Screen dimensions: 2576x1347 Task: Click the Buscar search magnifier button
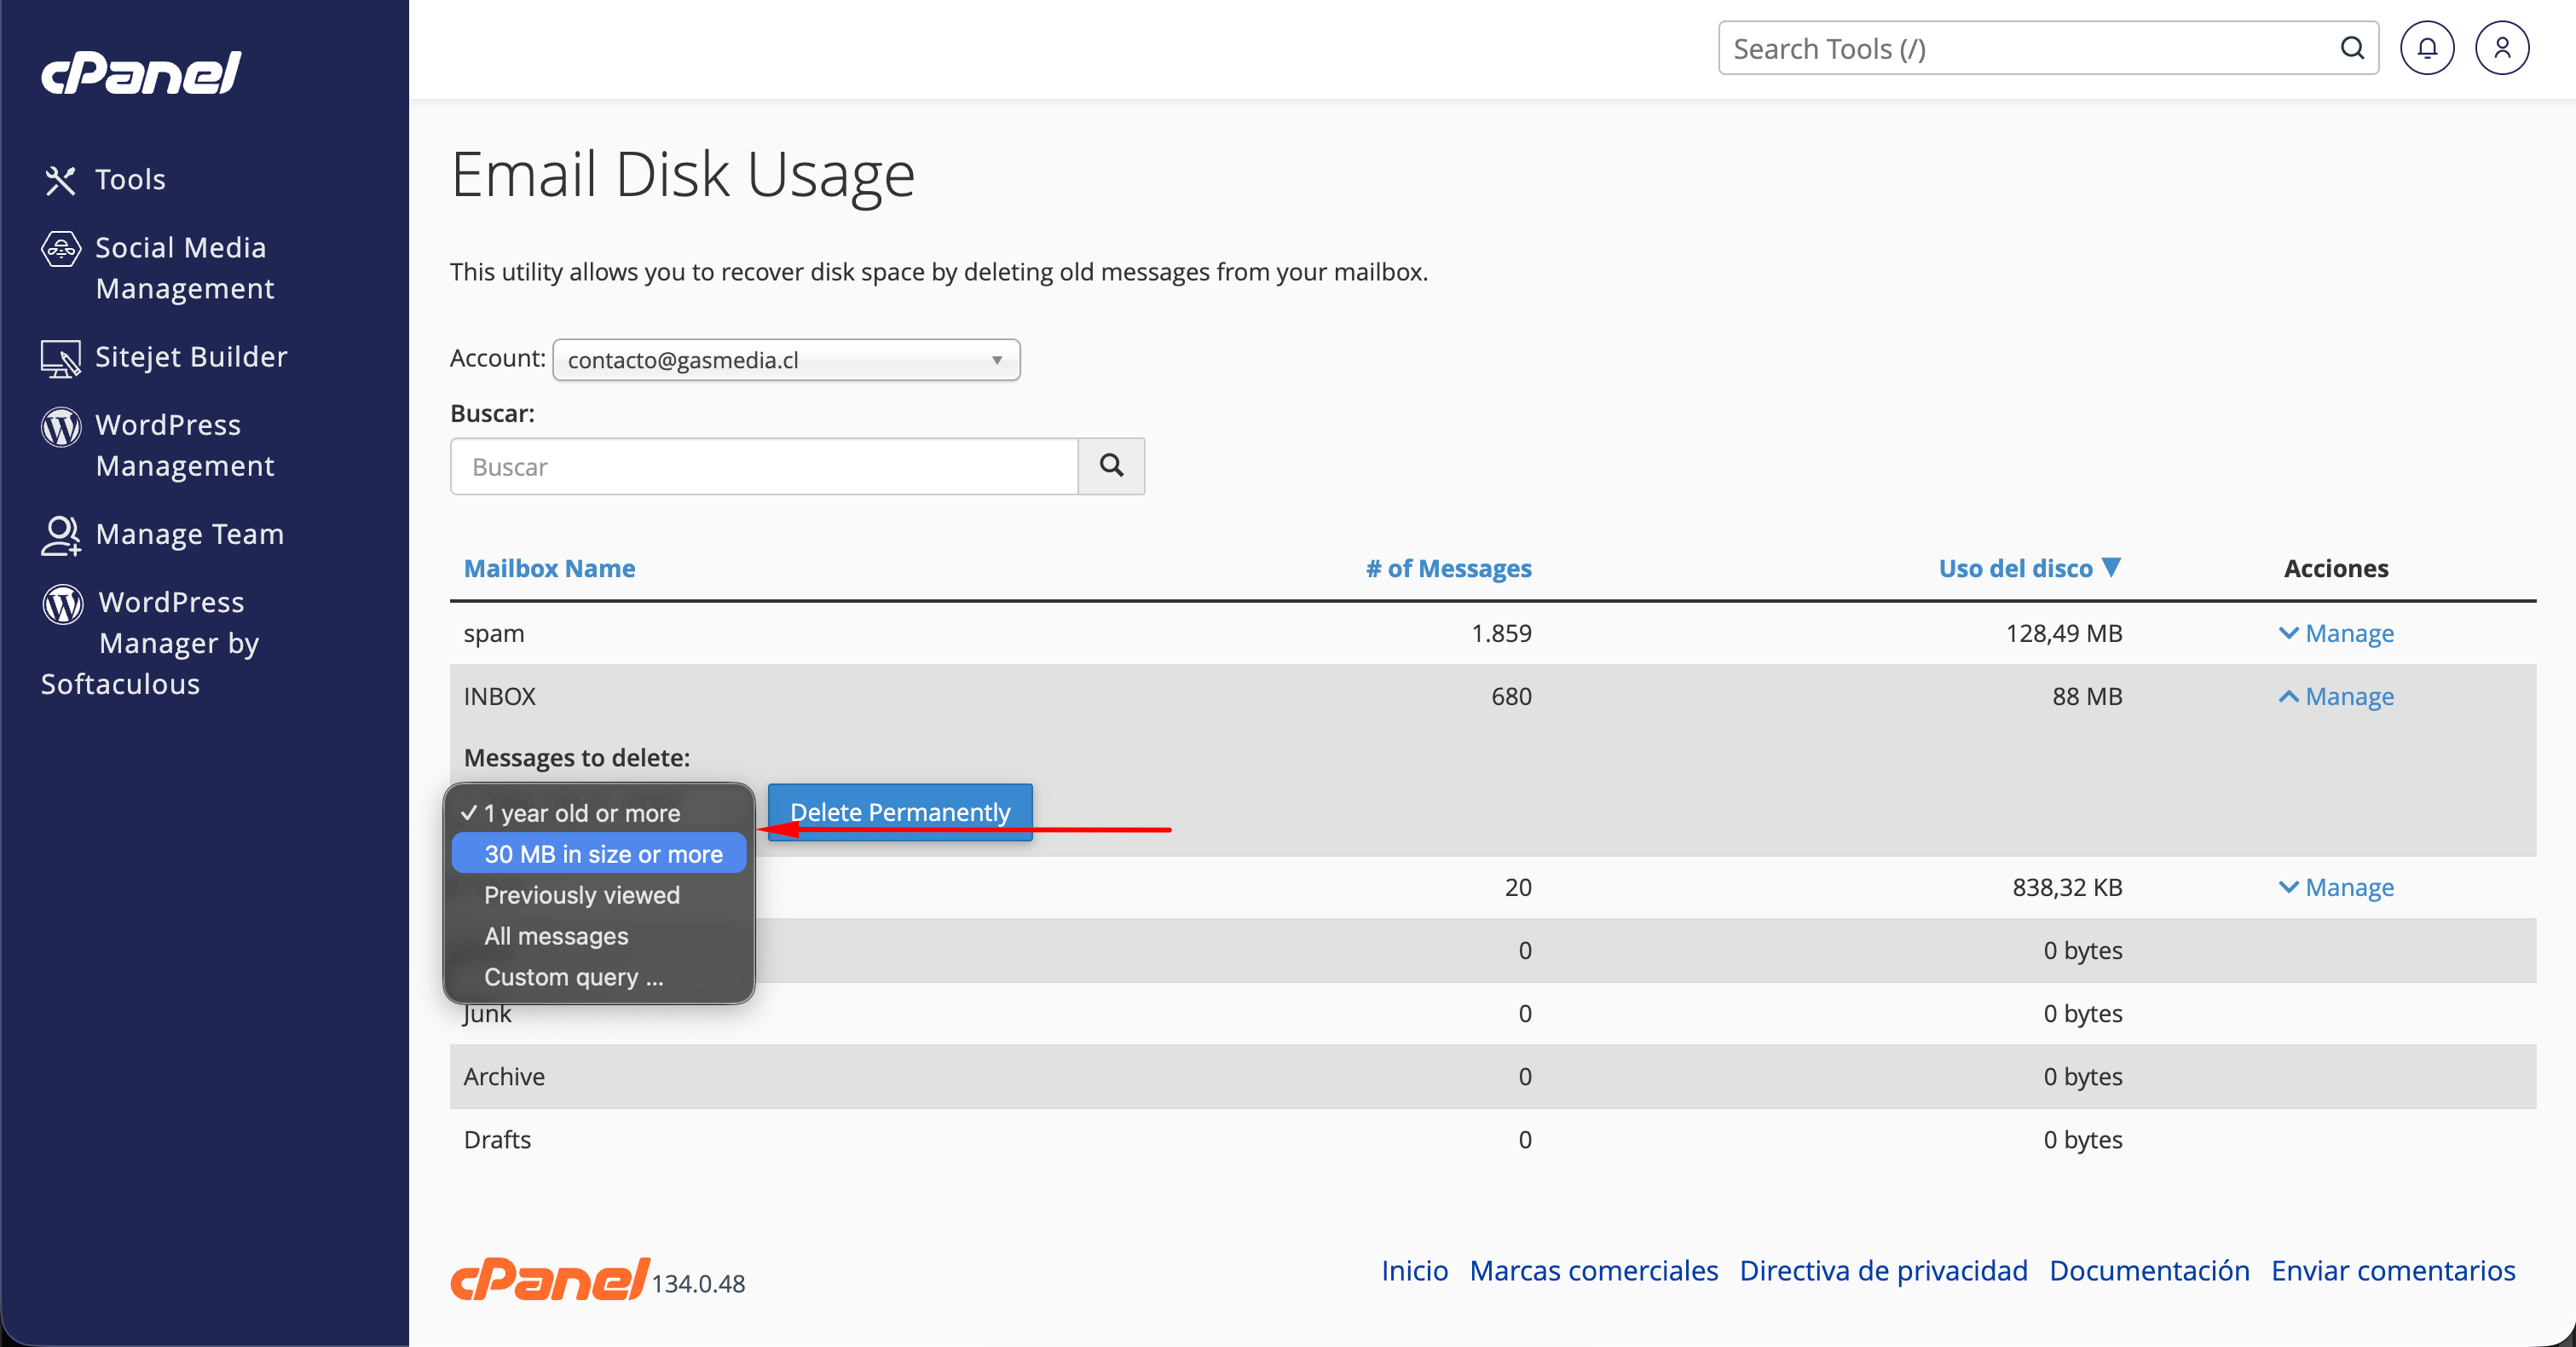(1111, 466)
